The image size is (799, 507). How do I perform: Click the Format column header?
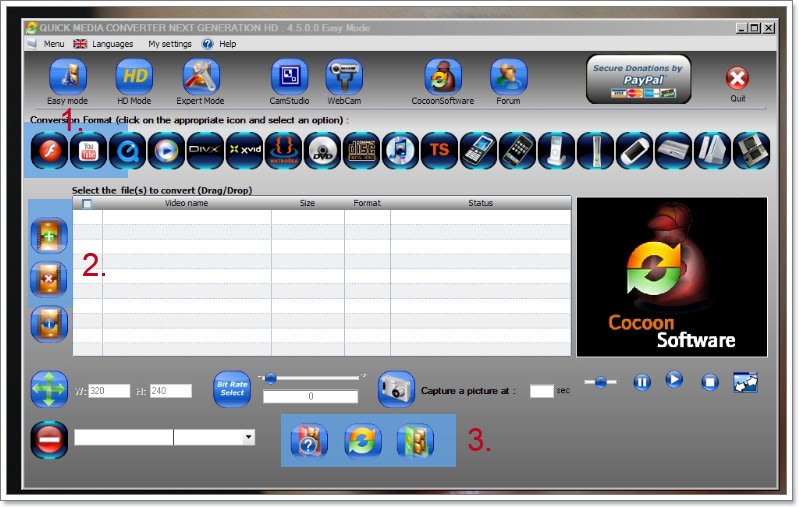point(367,203)
